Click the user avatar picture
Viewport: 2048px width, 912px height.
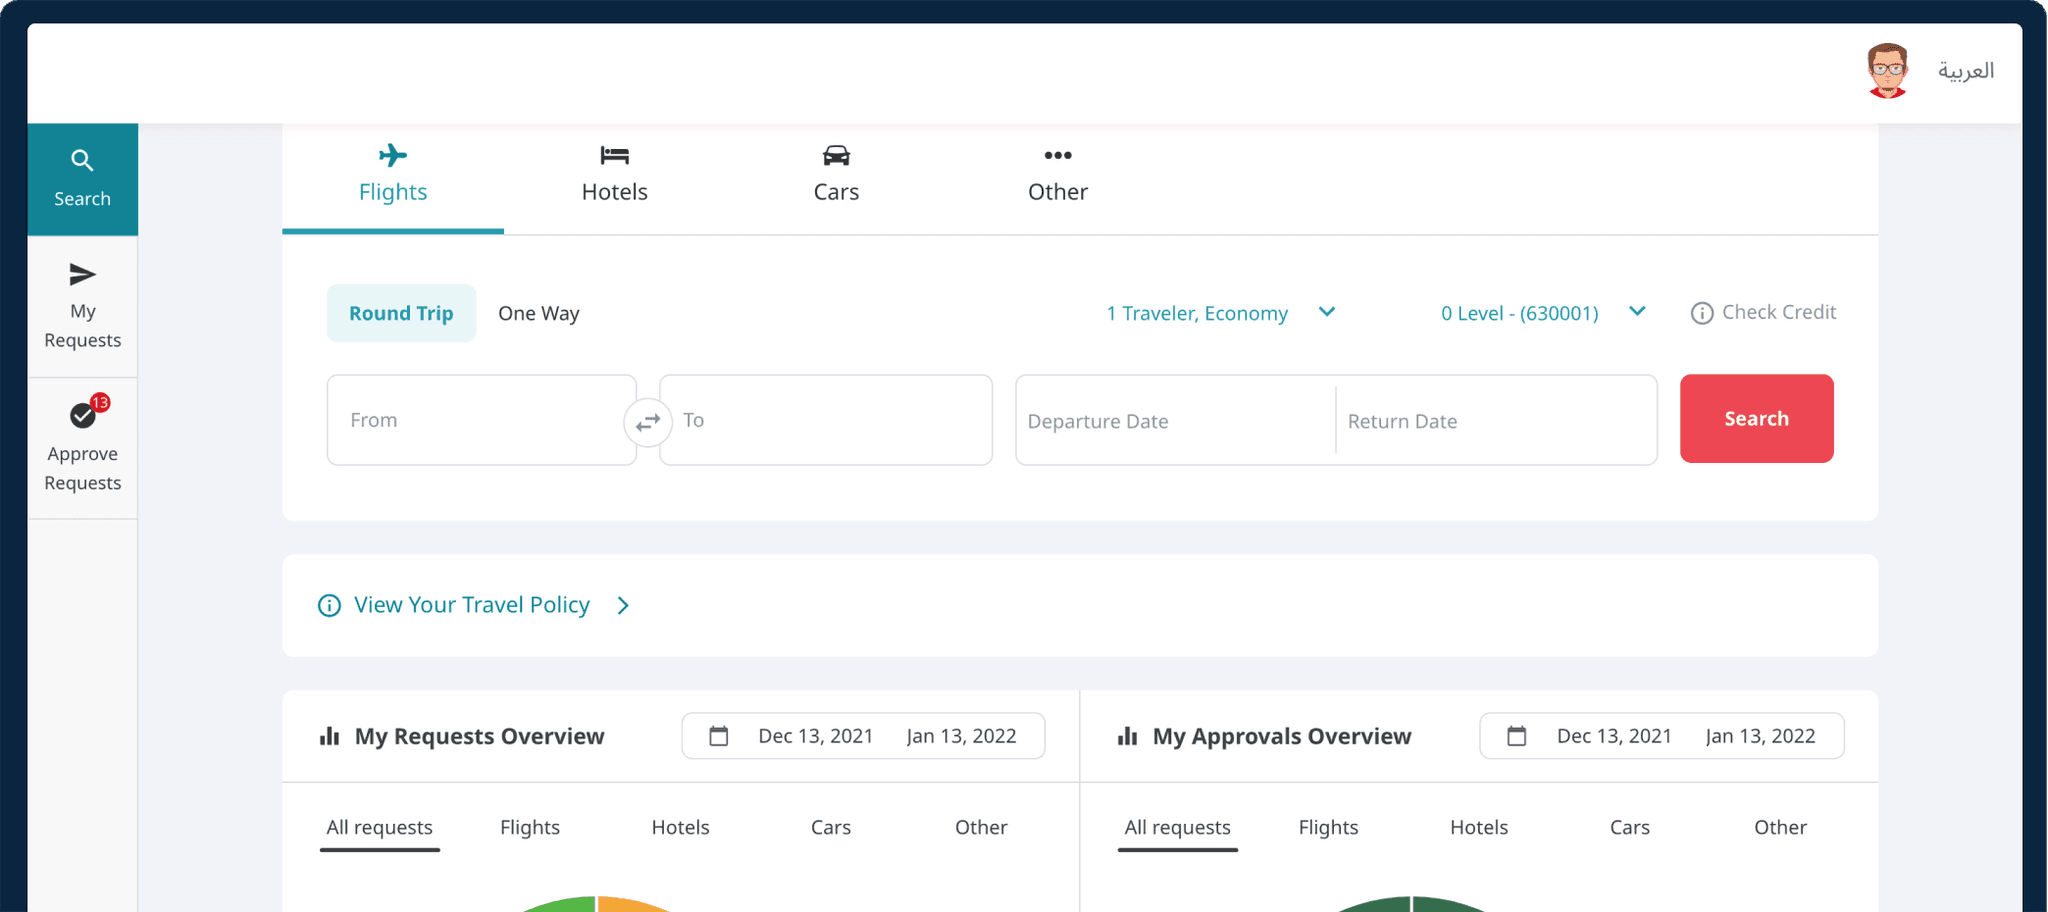click(x=1888, y=70)
